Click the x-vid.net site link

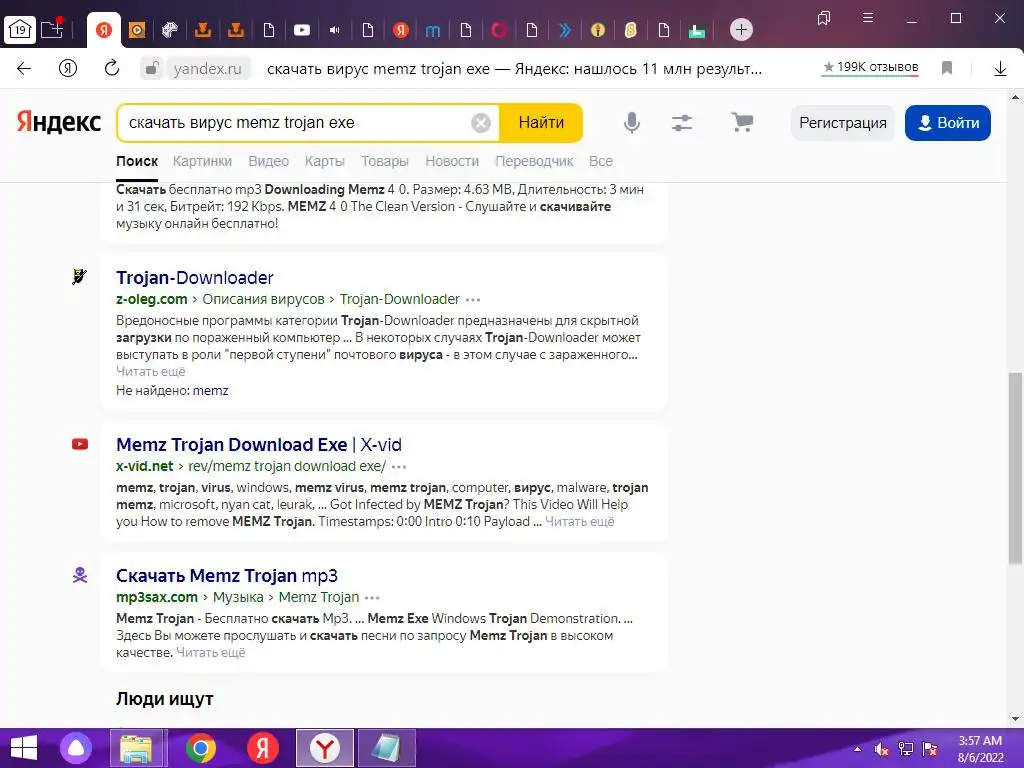pos(144,466)
